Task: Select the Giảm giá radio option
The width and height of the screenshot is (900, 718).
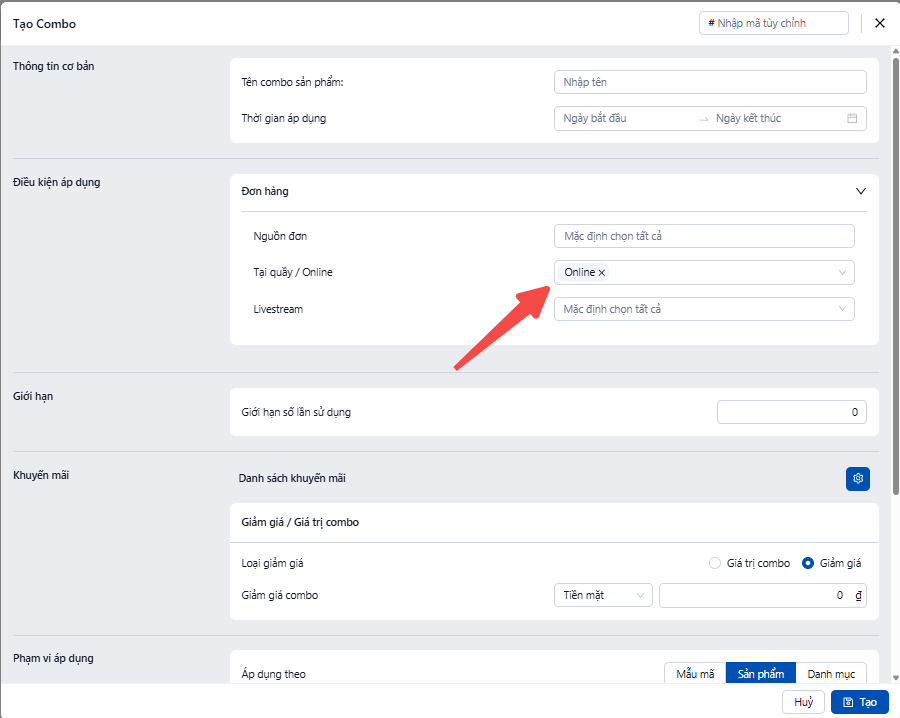Action: click(808, 563)
